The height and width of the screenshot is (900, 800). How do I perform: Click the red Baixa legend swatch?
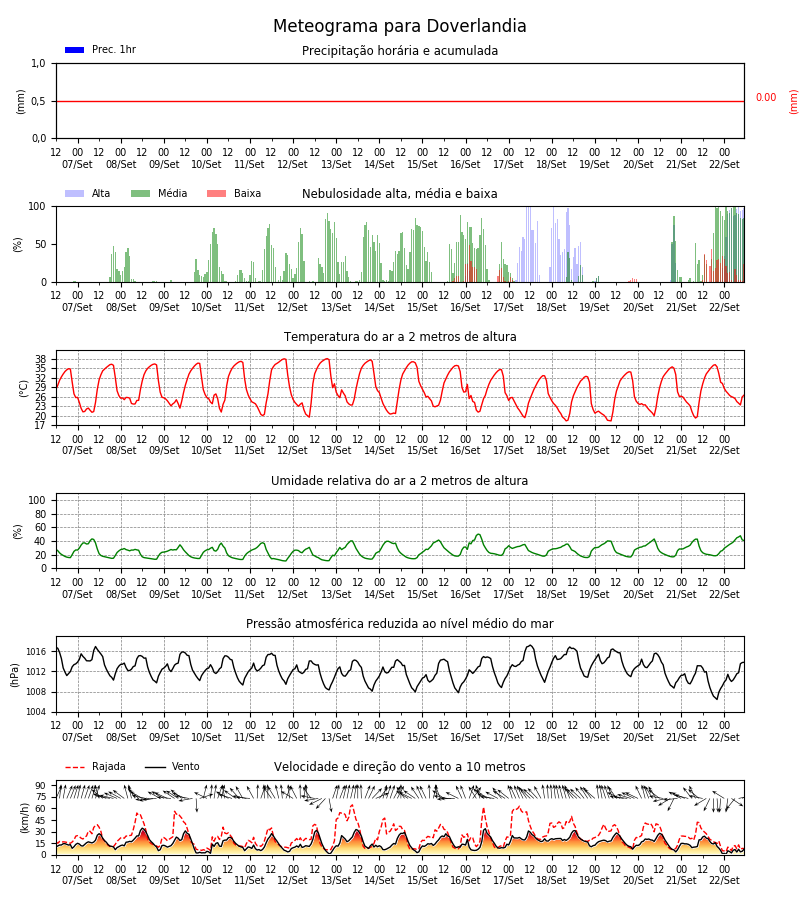(216, 193)
